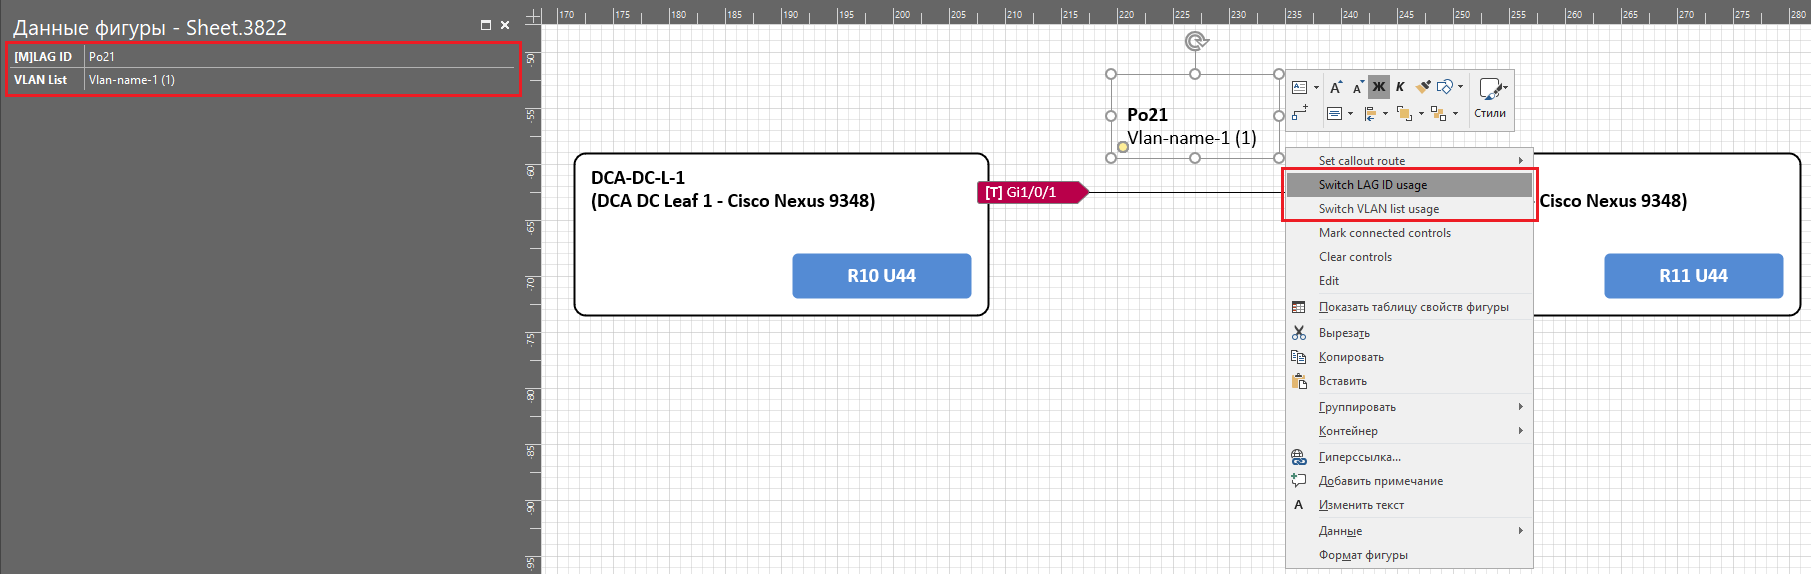Toggle Switch VLAN list usage option
Image resolution: width=1811 pixels, height=574 pixels.
[x=1379, y=209]
